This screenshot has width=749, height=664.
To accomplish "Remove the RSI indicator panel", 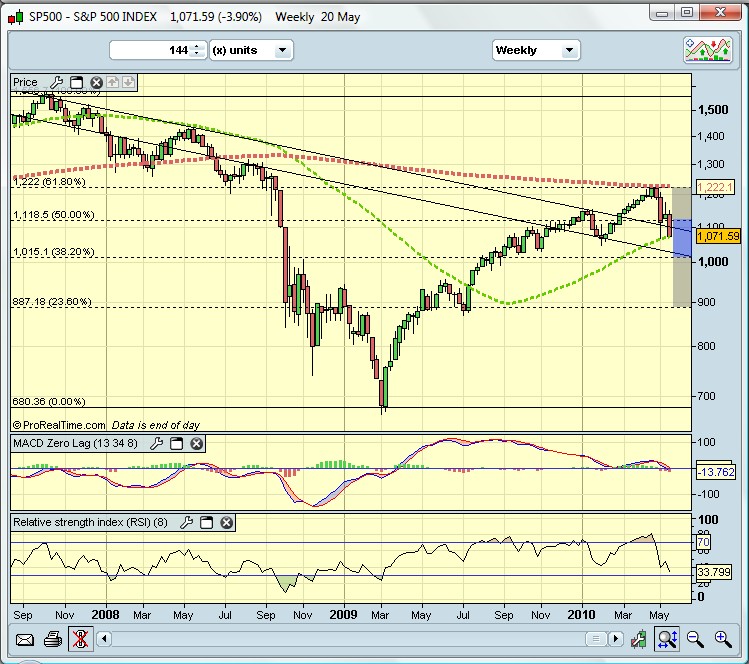I will (x=226, y=523).
